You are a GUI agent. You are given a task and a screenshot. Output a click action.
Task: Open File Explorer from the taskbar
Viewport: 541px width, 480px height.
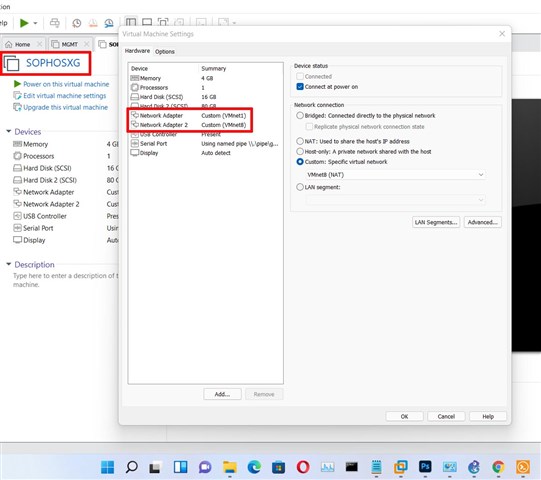click(229, 467)
